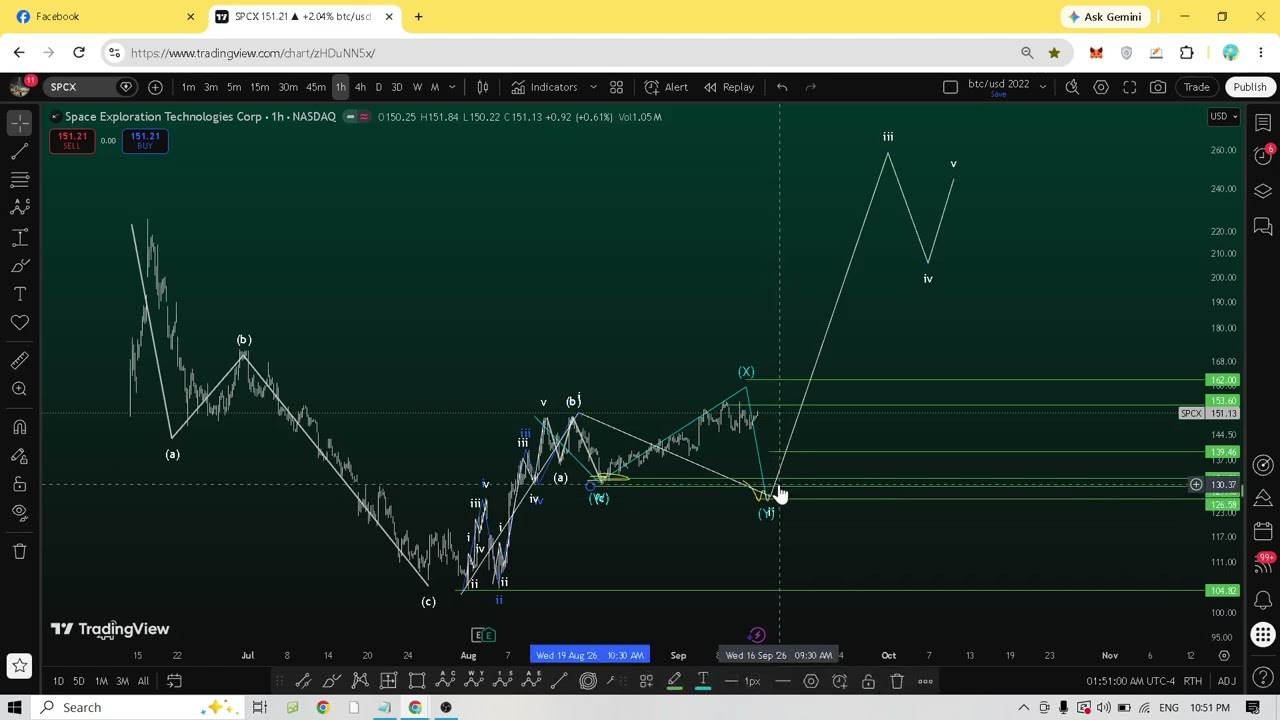Show All date range
Image resolution: width=1280 pixels, height=720 pixels.
(143, 681)
